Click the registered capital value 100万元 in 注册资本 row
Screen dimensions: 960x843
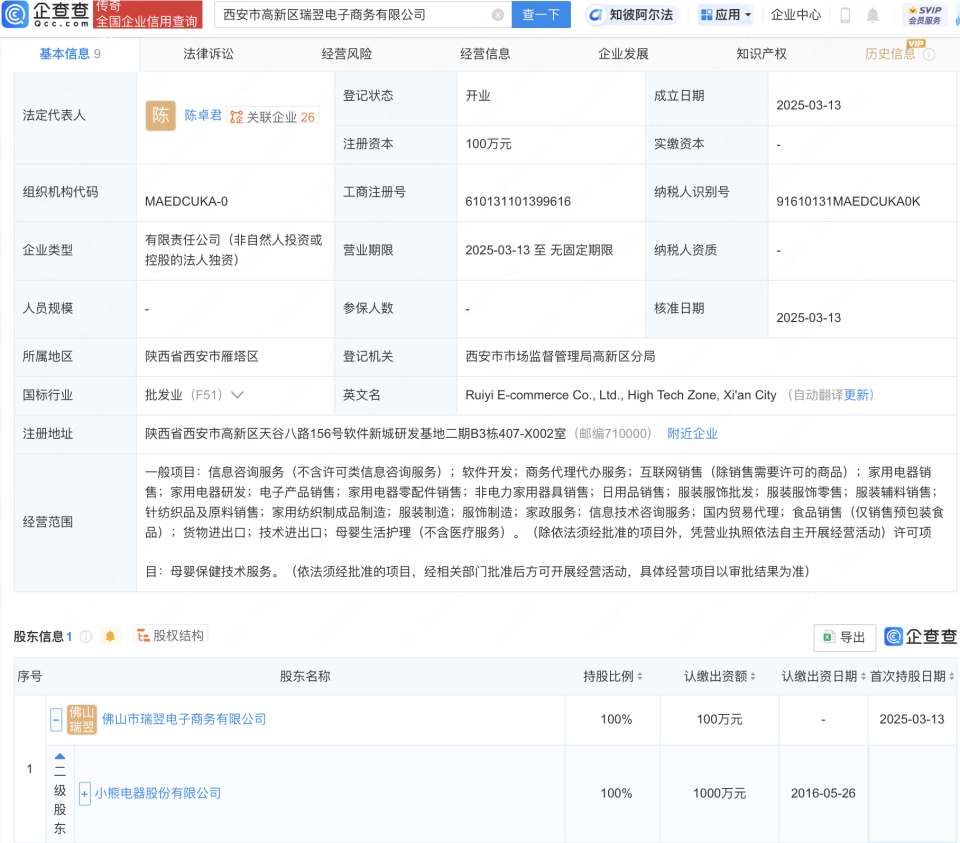(488, 144)
